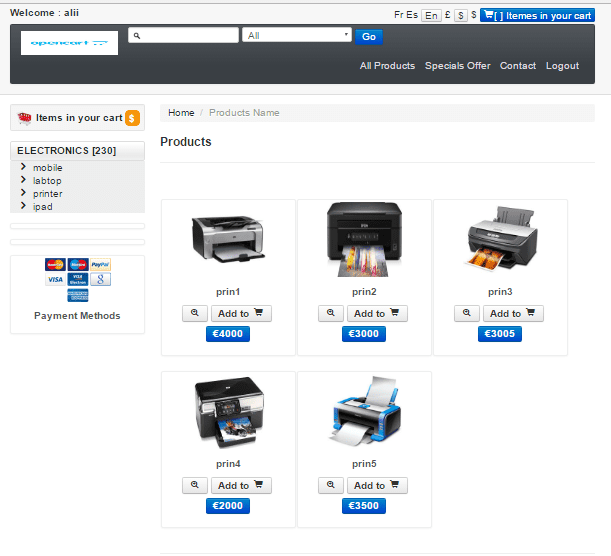
Task: Open Itemes in your cart button at top
Action: tap(537, 15)
